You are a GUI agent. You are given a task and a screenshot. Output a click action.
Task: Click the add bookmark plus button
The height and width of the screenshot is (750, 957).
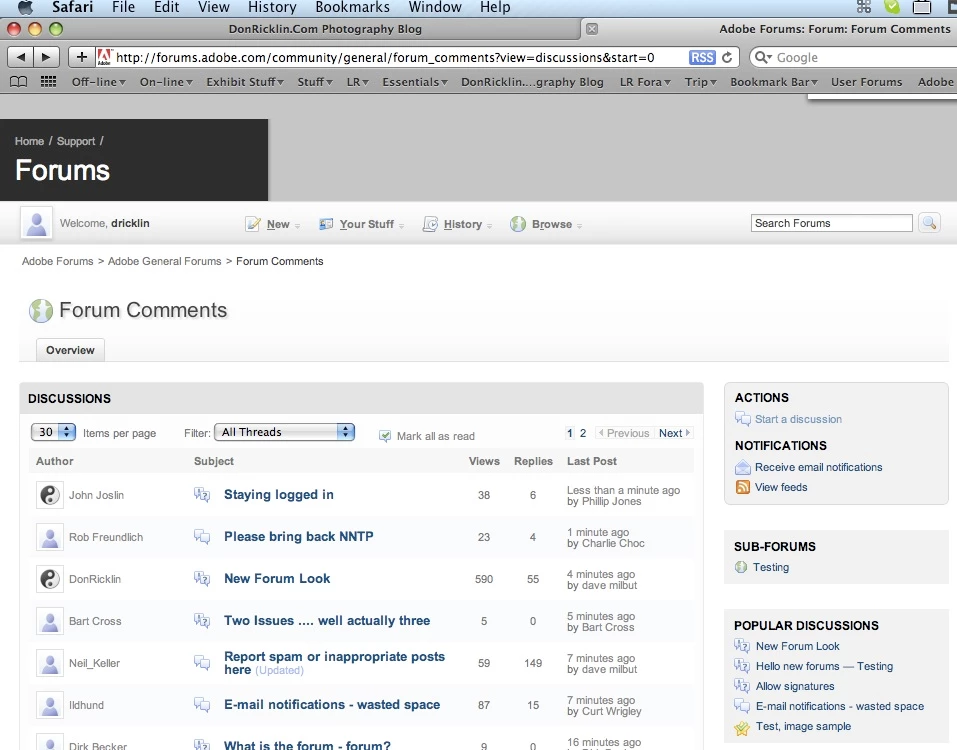(x=82, y=57)
